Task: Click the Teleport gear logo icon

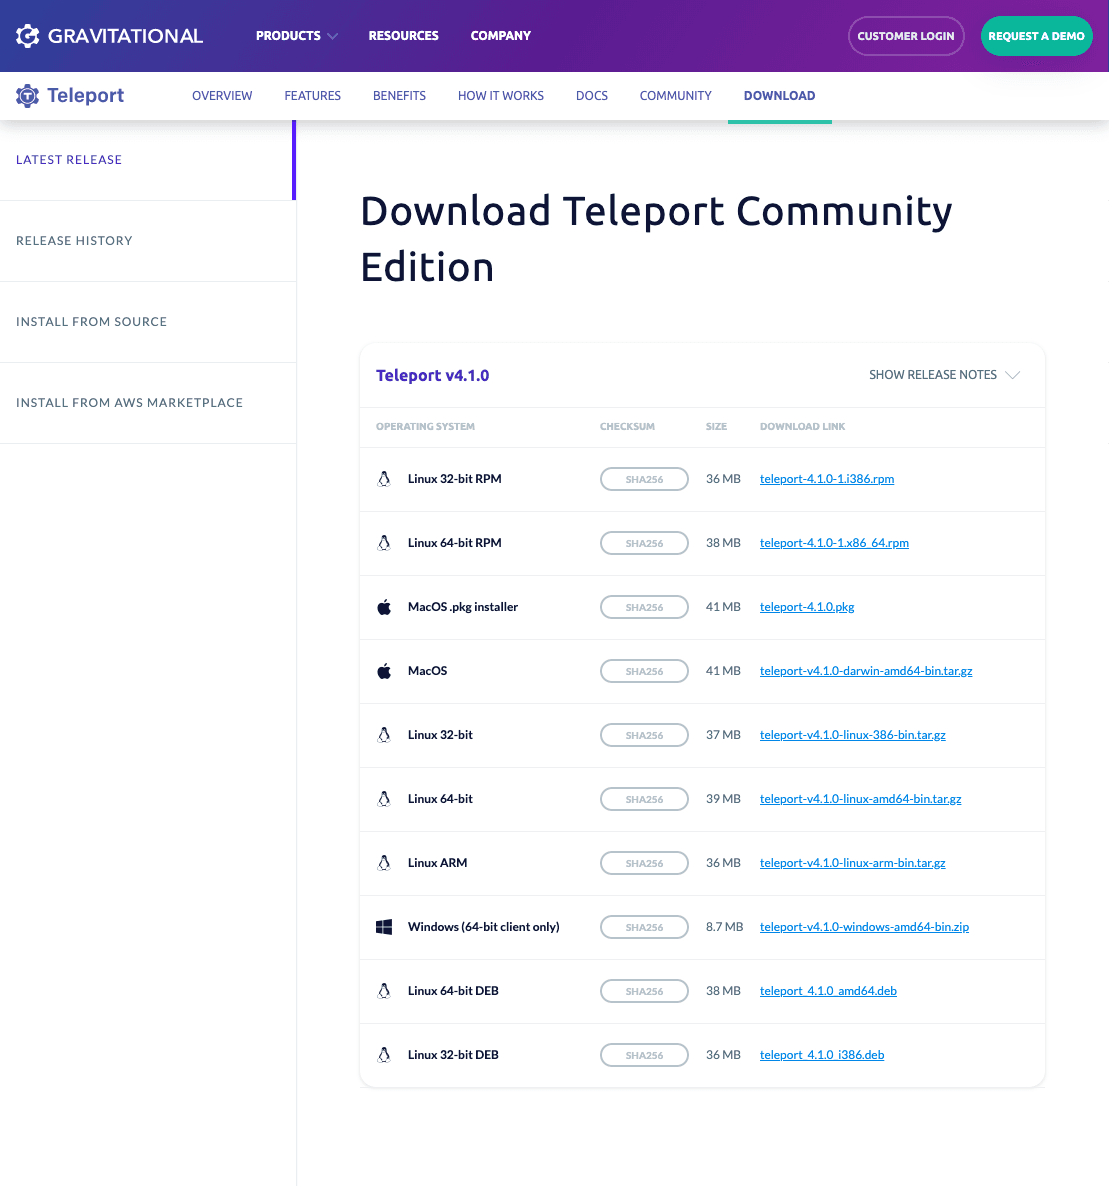Action: pos(28,96)
